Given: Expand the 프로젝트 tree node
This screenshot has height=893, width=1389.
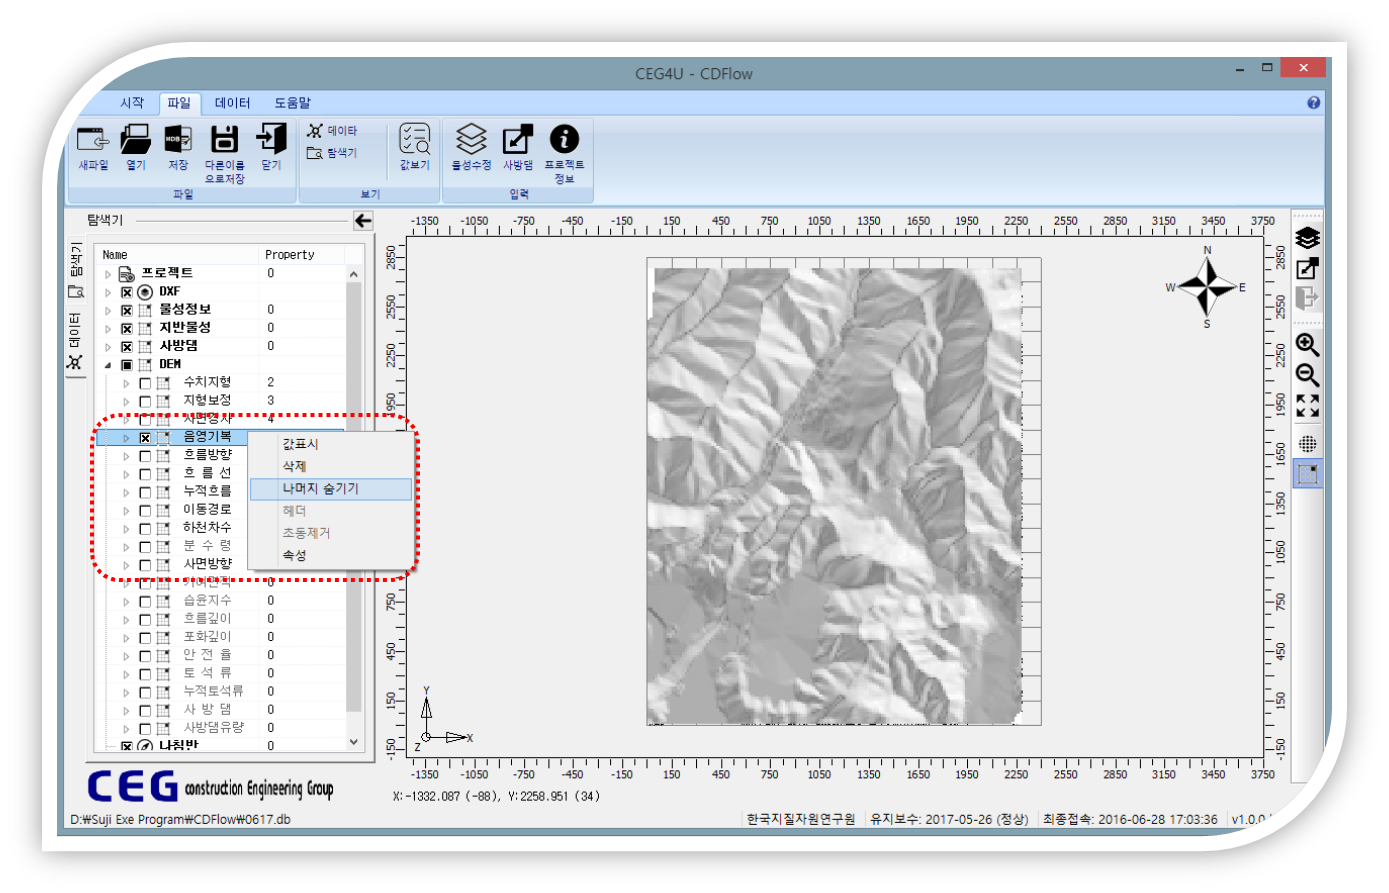Looking at the screenshot, I should pyautogui.click(x=108, y=274).
